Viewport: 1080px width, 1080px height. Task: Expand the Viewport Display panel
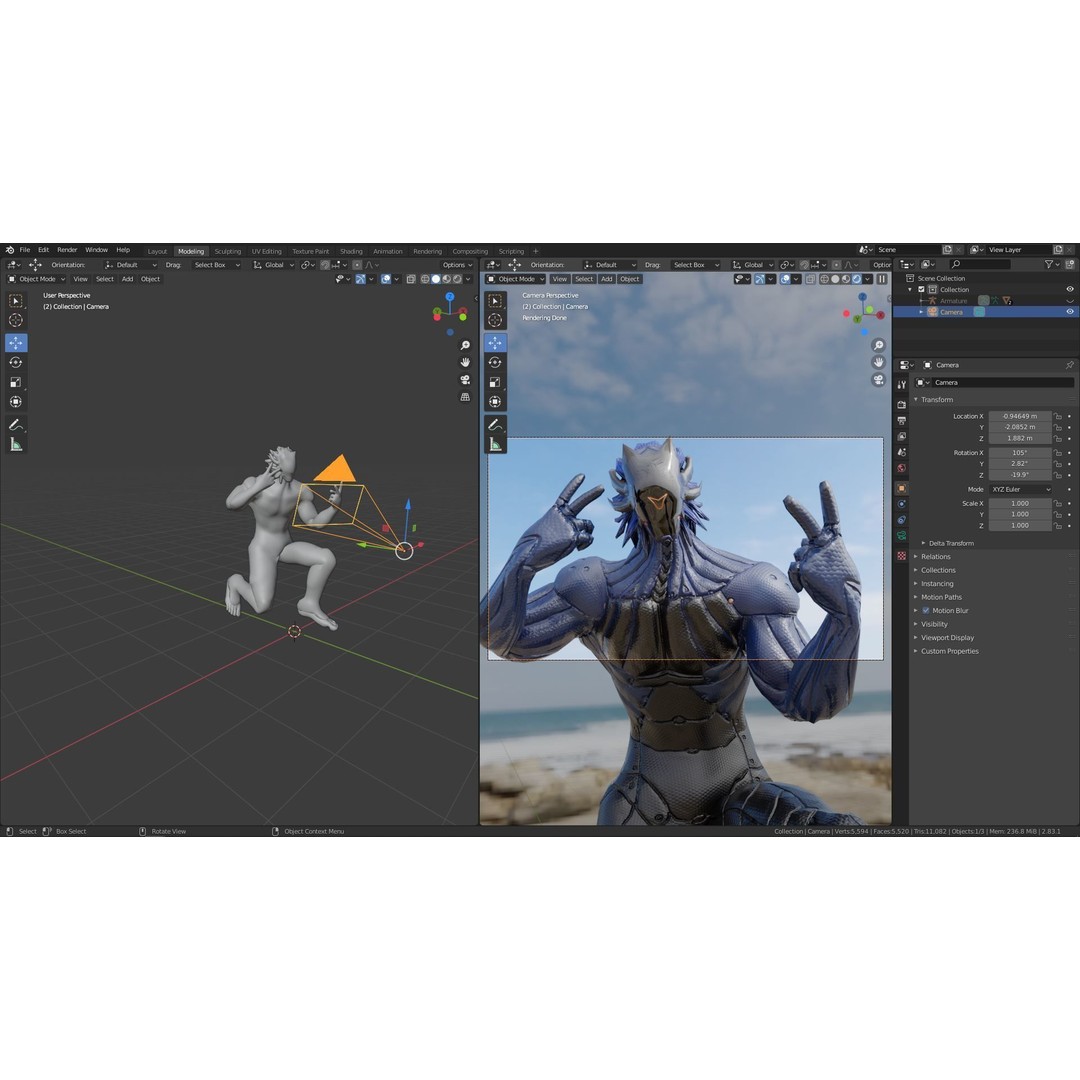[944, 638]
